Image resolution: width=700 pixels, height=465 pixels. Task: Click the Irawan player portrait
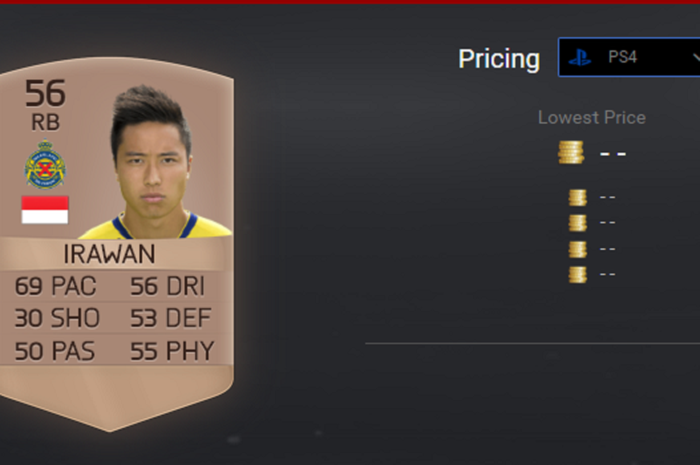tap(155, 162)
